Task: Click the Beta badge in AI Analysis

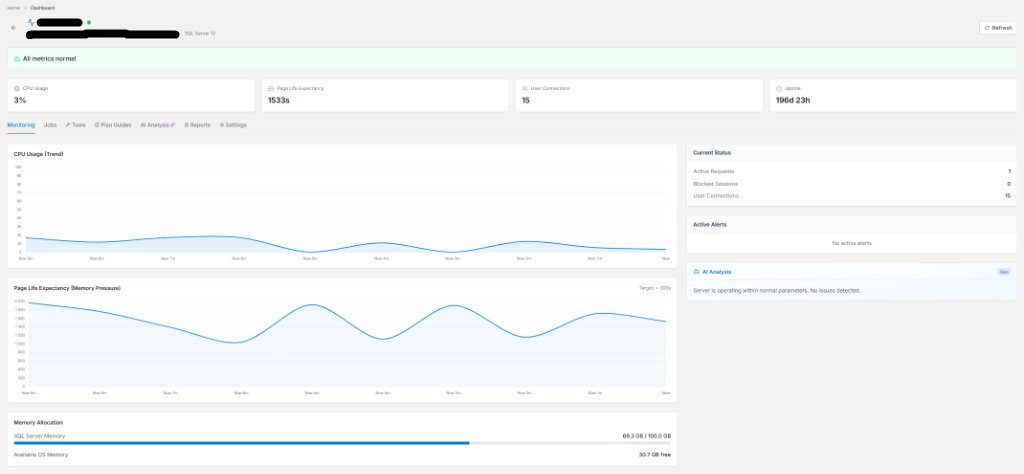Action: (1003, 271)
